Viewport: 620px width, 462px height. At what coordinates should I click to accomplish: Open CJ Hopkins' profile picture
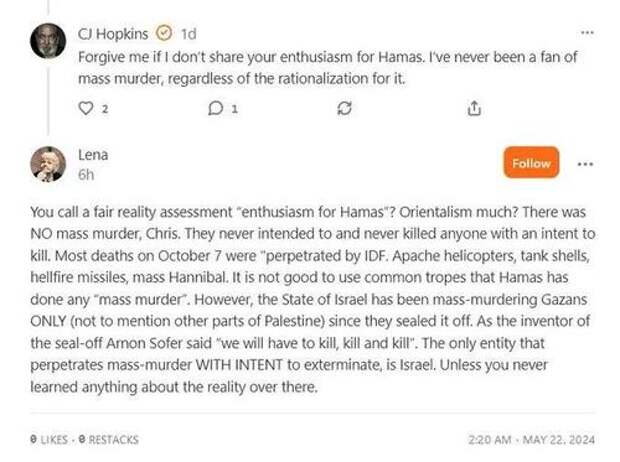click(48, 40)
